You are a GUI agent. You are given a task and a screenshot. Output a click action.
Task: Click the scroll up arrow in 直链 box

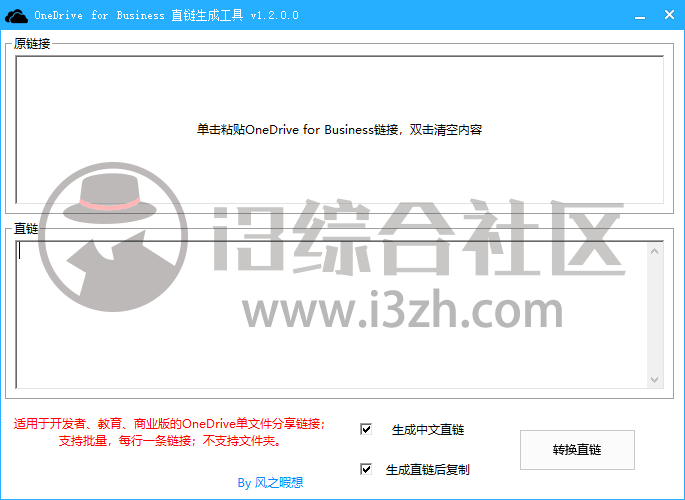654,252
